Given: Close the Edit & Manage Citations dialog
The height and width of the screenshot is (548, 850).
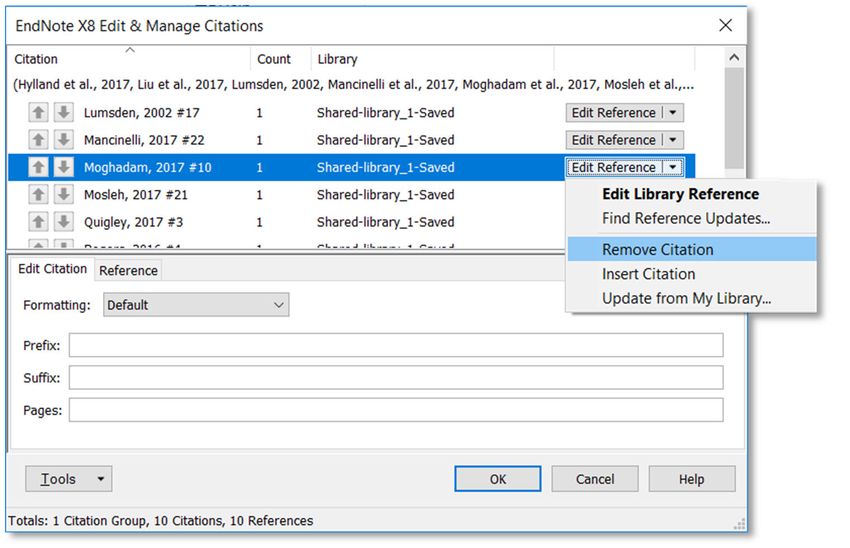Looking at the screenshot, I should click(725, 25).
